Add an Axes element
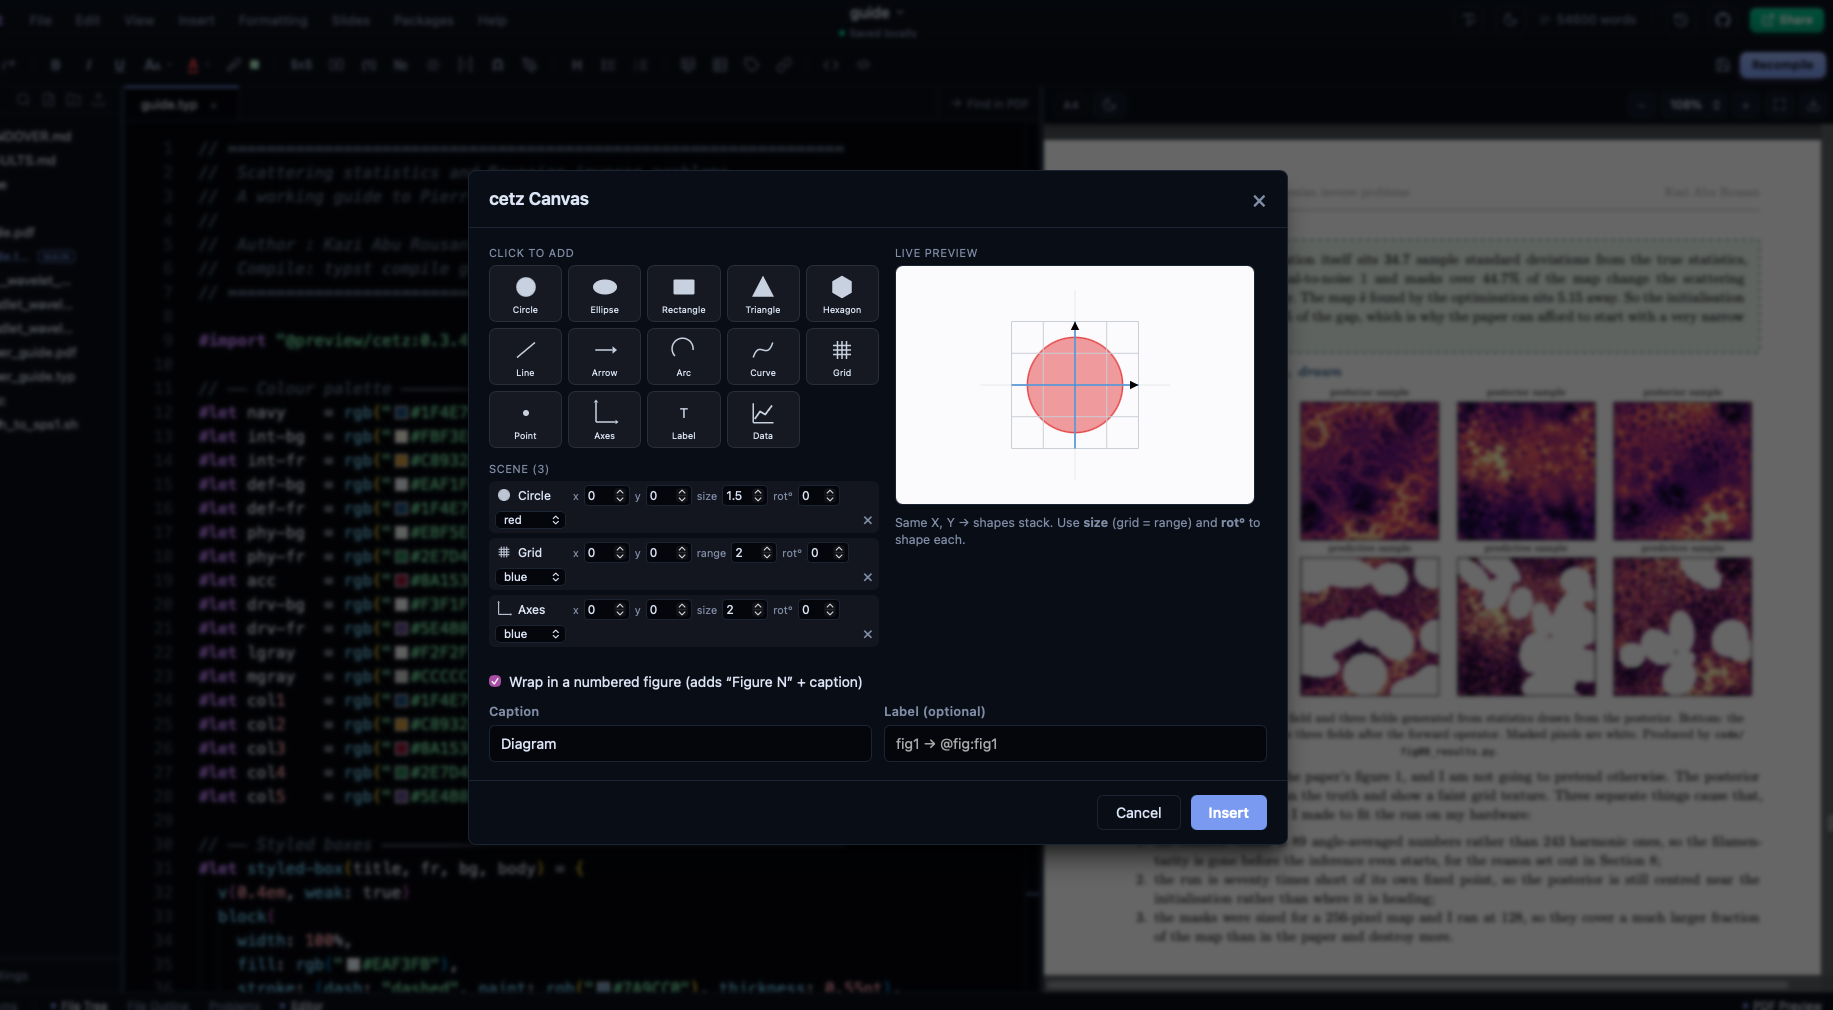This screenshot has height=1010, width=1833. click(x=604, y=419)
